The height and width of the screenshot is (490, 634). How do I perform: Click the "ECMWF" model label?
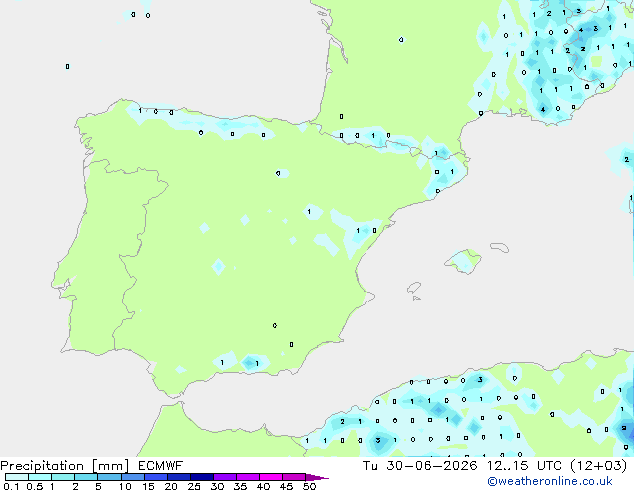tap(161, 466)
